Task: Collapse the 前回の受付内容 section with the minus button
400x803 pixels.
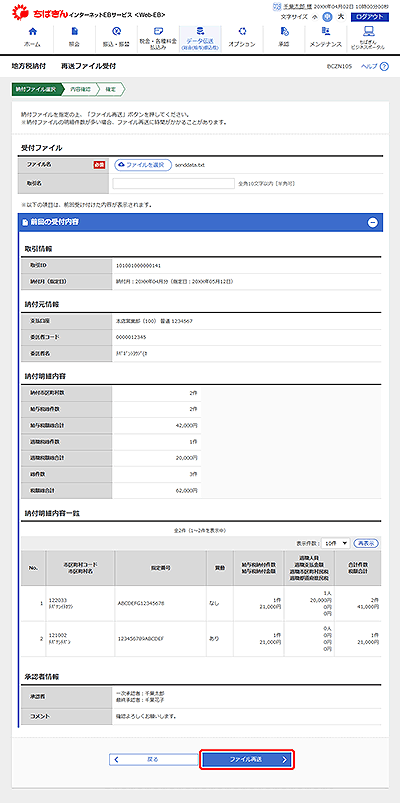Action: pos(373,222)
